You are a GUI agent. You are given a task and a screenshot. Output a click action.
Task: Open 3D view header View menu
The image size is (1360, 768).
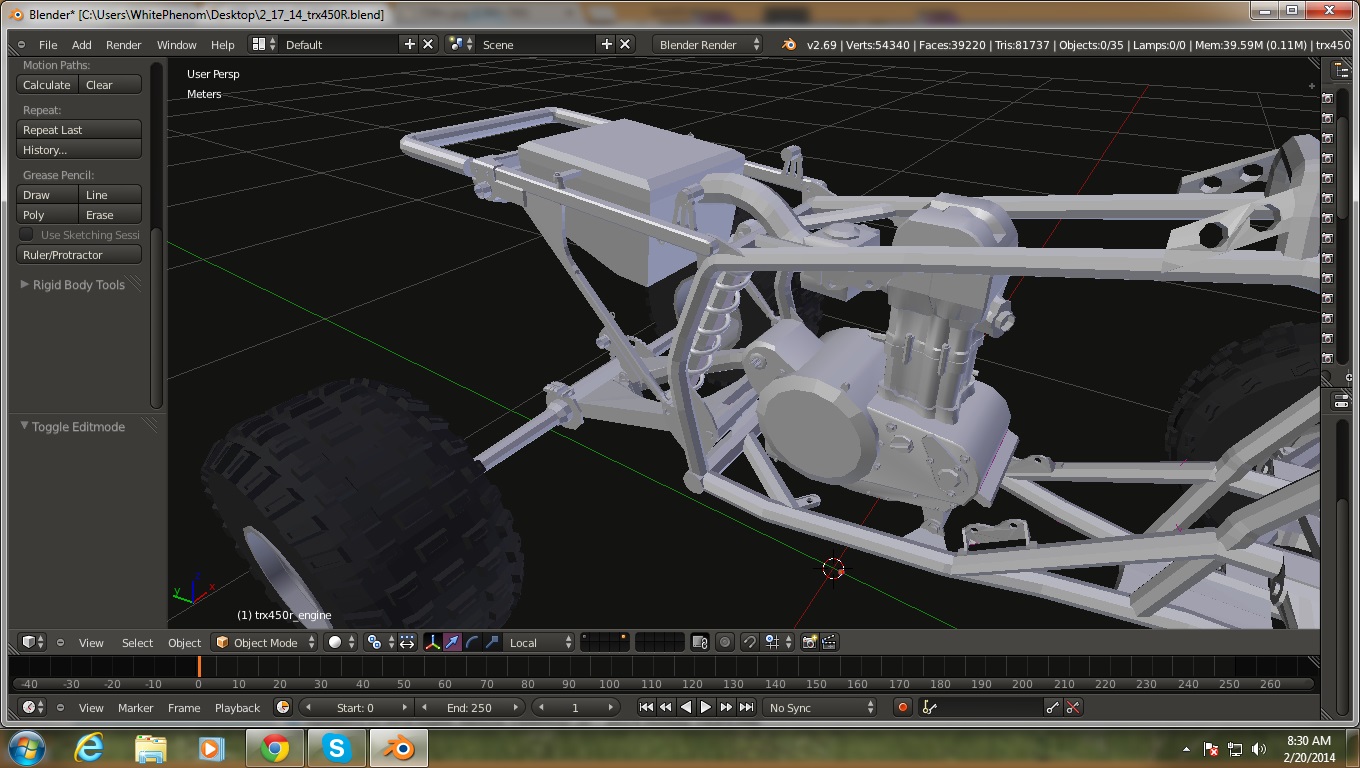pos(91,643)
